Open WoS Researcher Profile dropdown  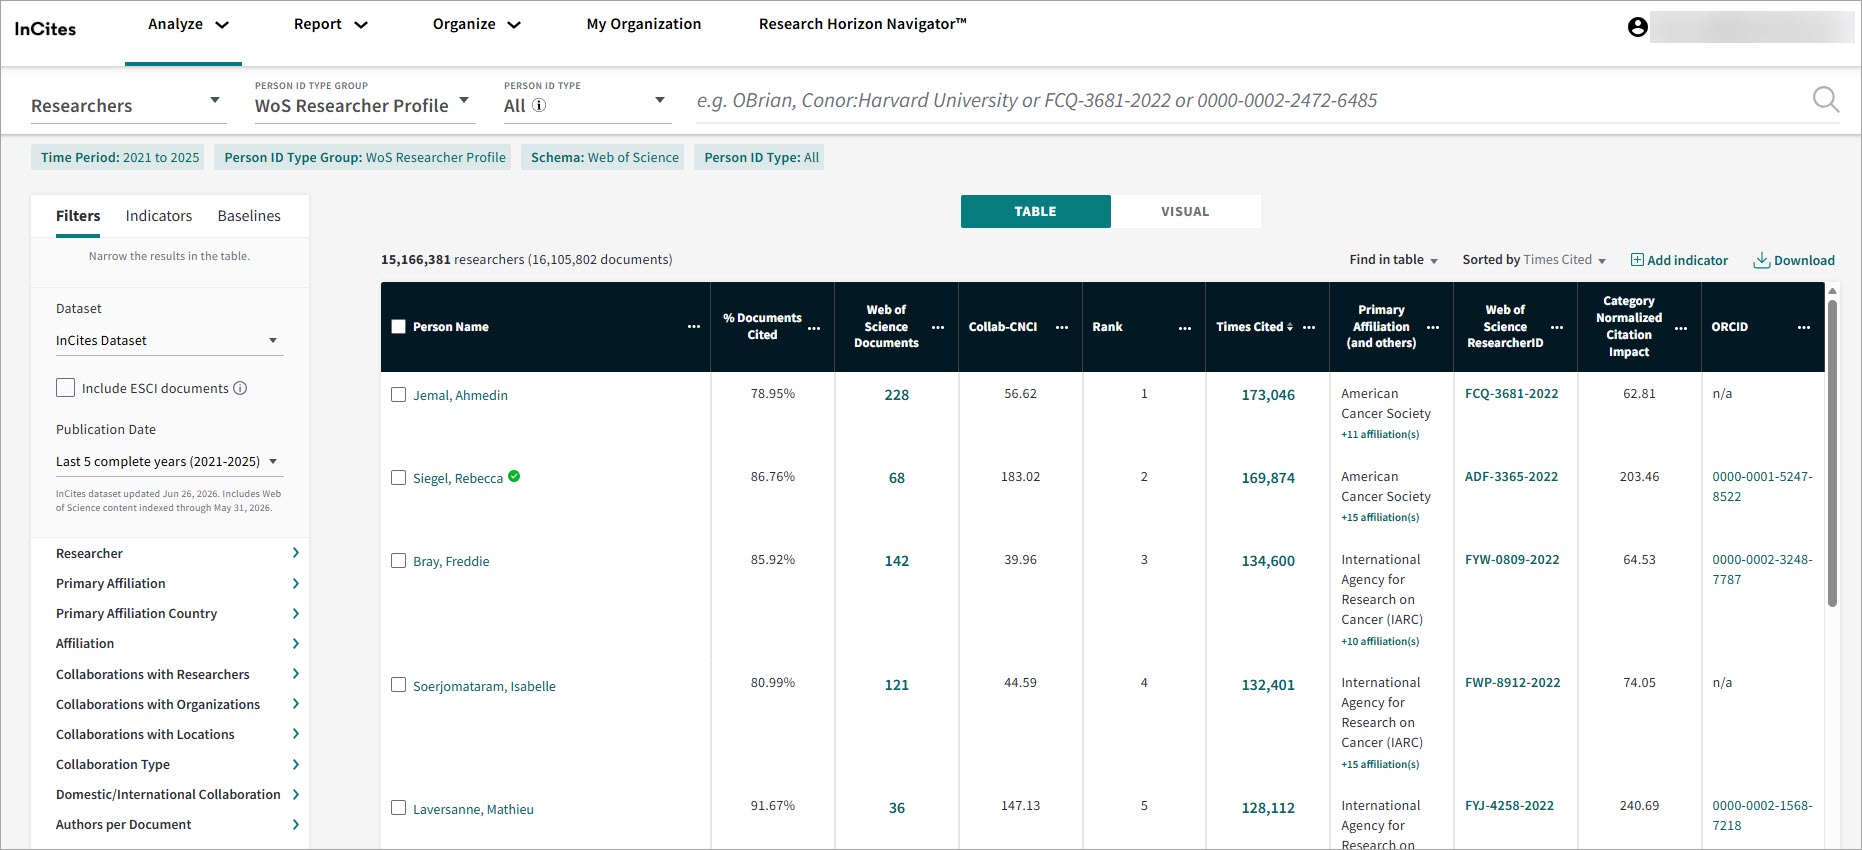click(363, 105)
